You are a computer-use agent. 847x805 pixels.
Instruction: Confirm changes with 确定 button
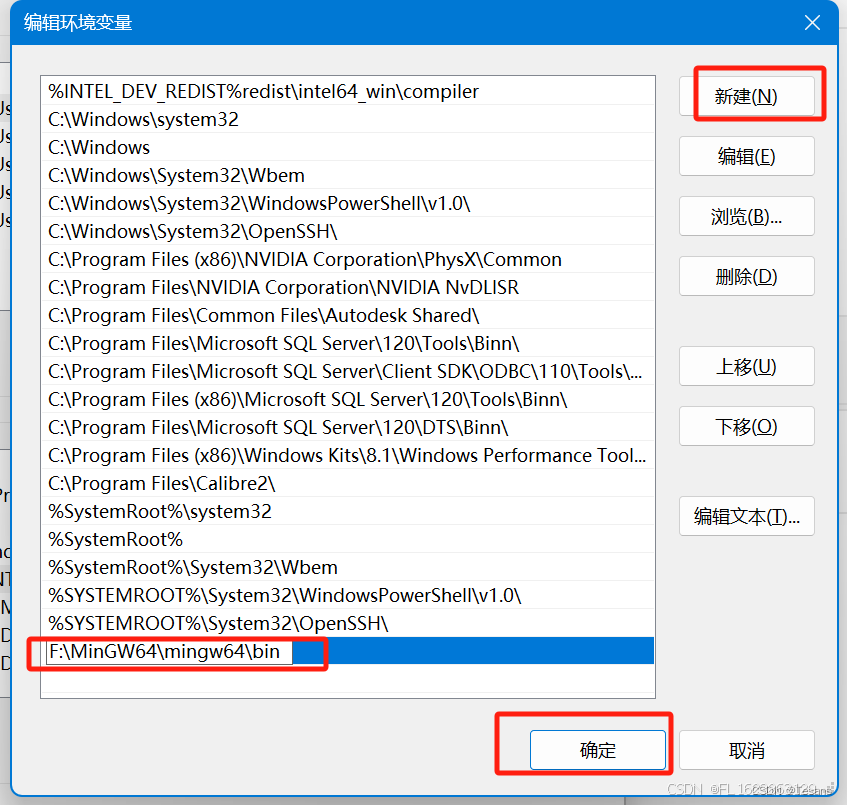pos(598,749)
